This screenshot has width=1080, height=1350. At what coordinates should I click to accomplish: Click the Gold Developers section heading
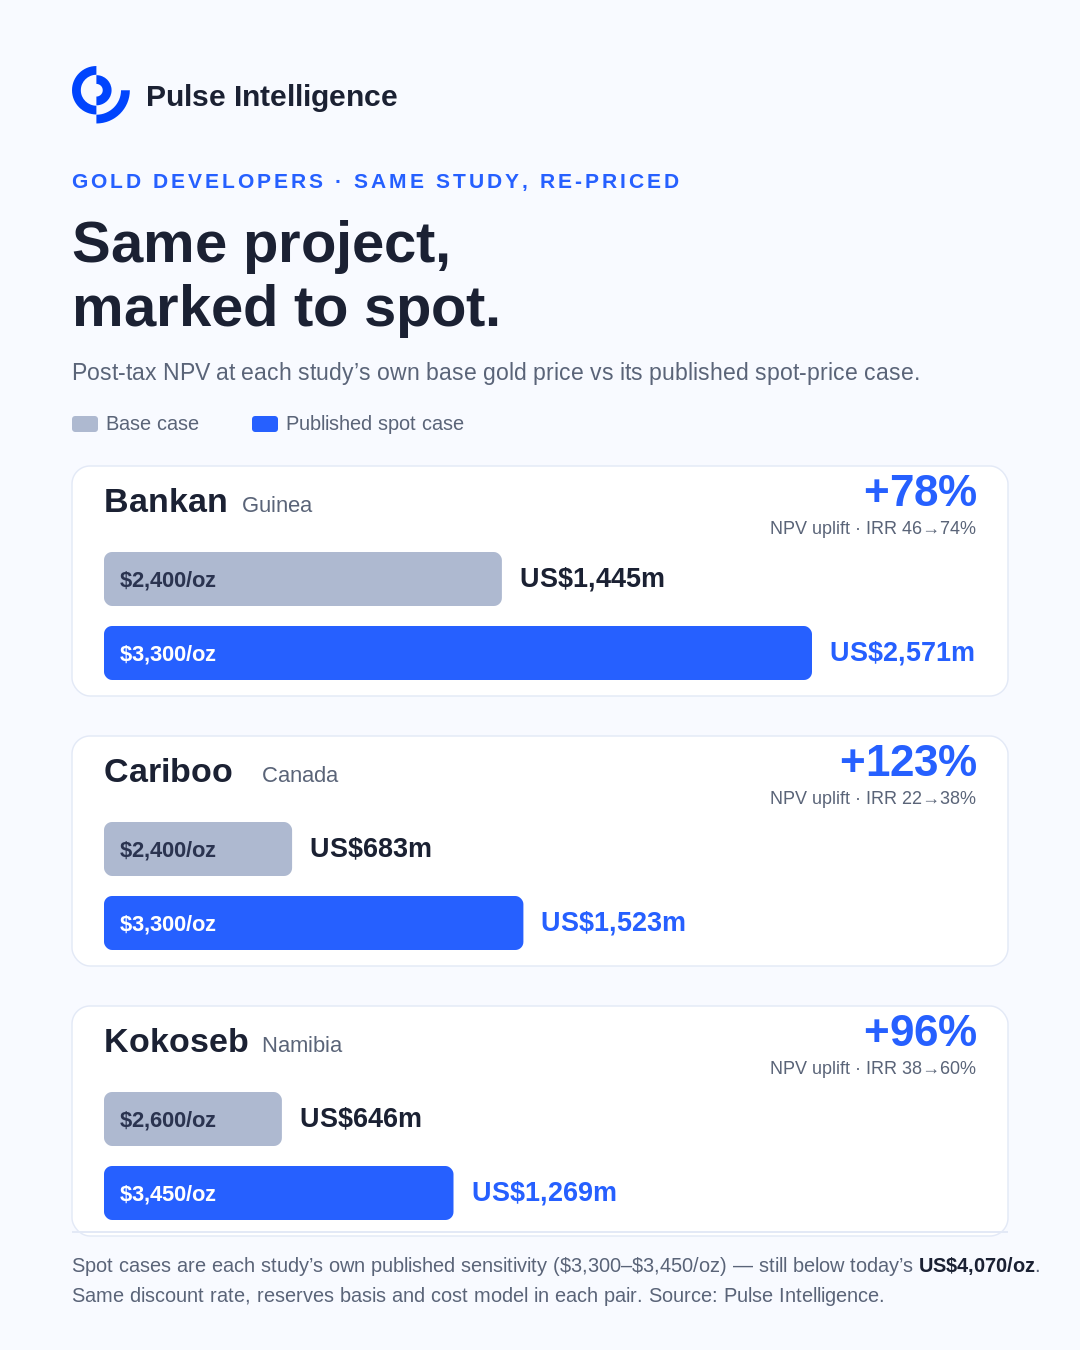point(376,181)
